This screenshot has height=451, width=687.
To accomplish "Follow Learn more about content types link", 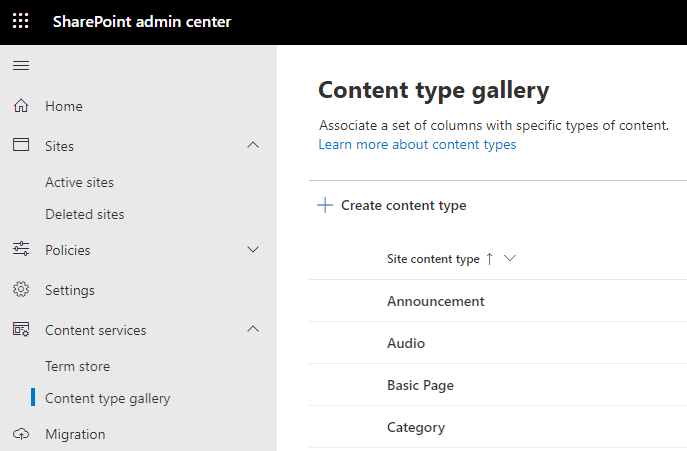I will pyautogui.click(x=417, y=144).
